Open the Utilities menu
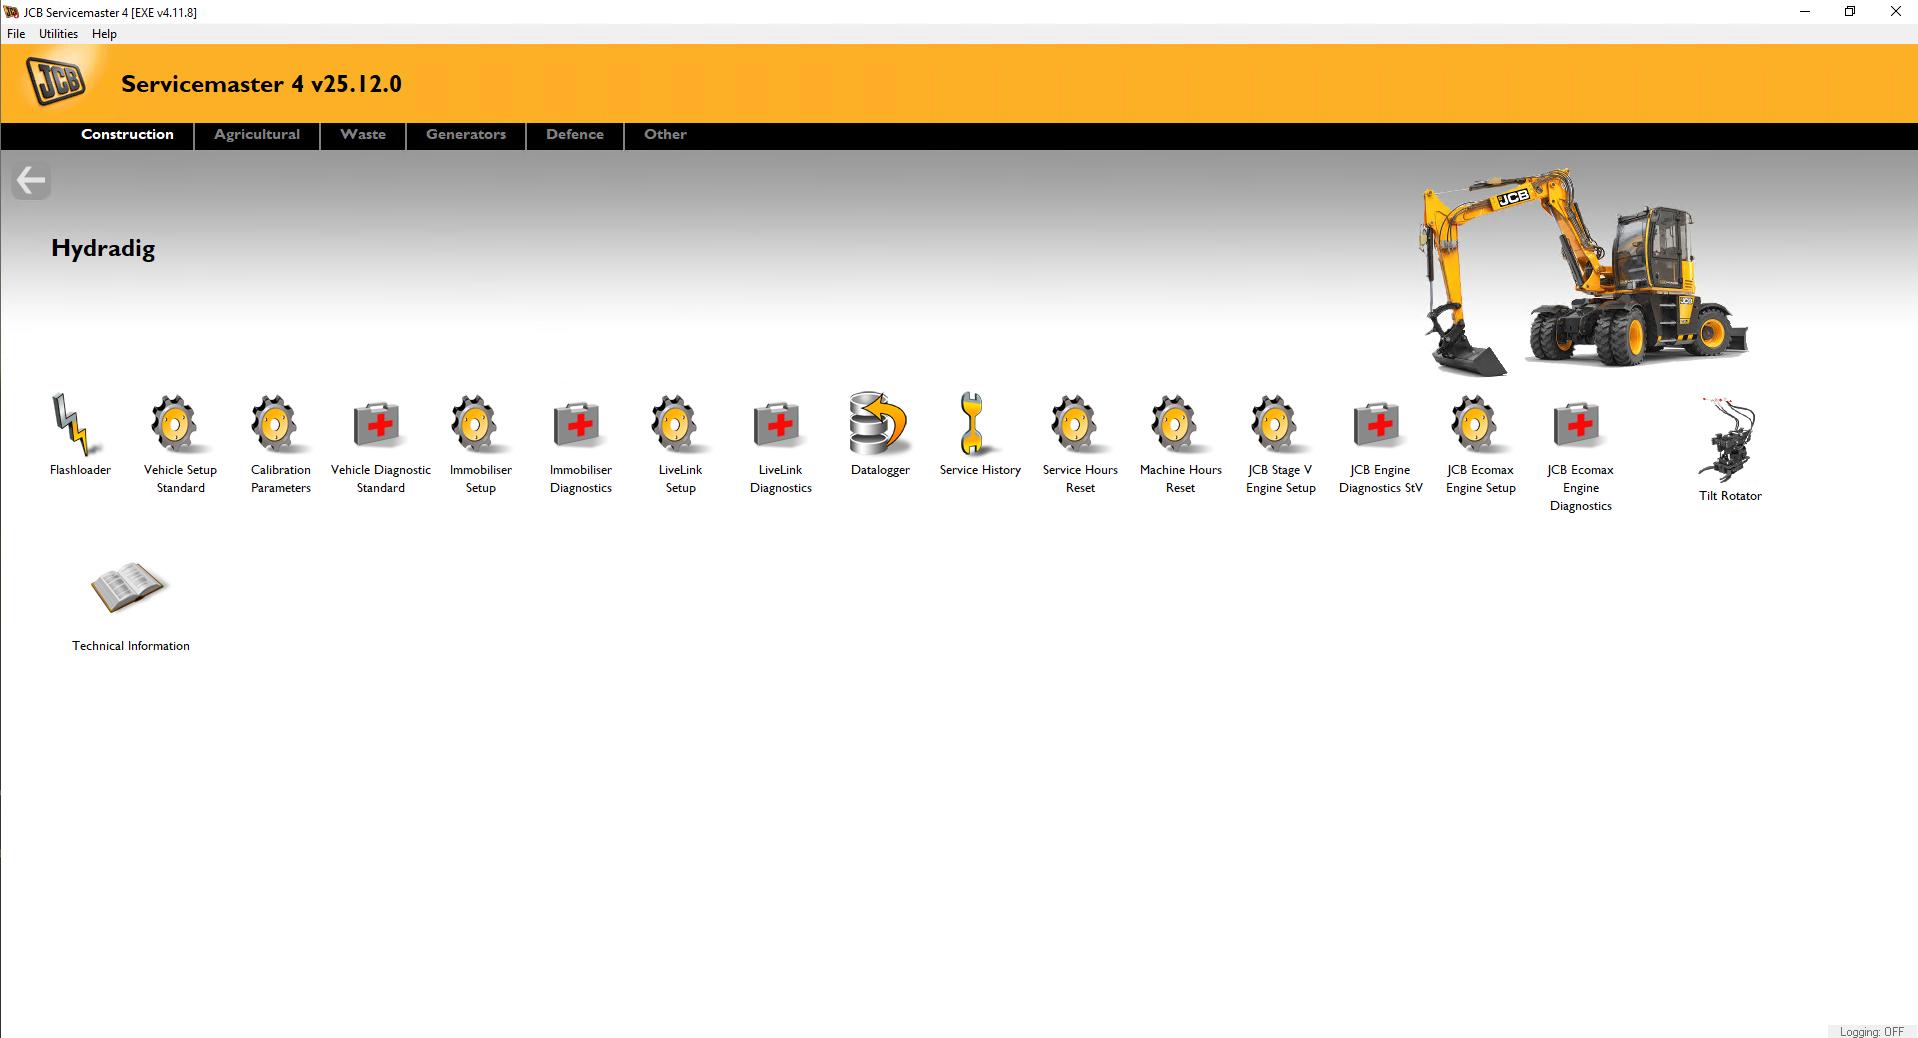Screen dimensions: 1918x1038 coord(57,33)
